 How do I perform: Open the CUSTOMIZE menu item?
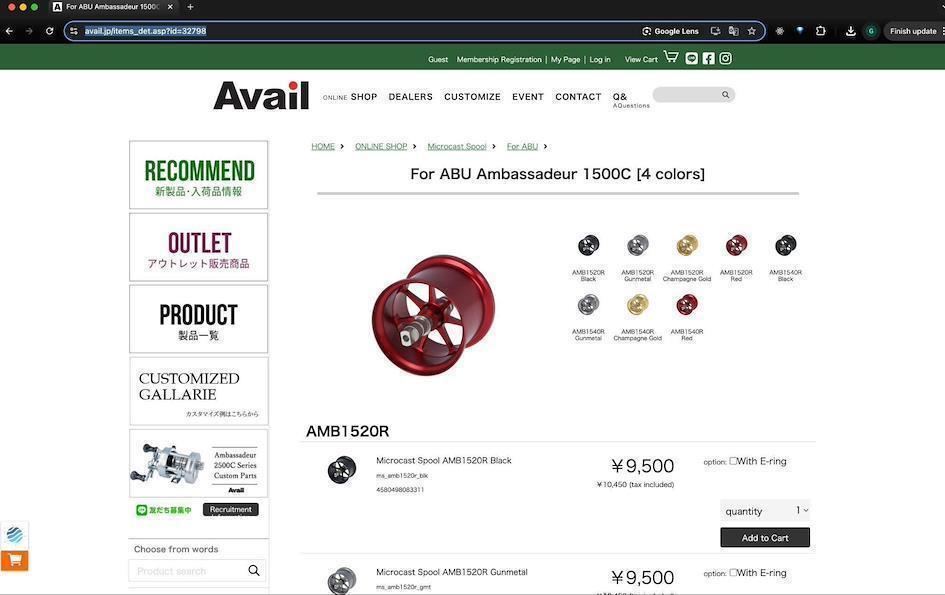pyautogui.click(x=472, y=96)
